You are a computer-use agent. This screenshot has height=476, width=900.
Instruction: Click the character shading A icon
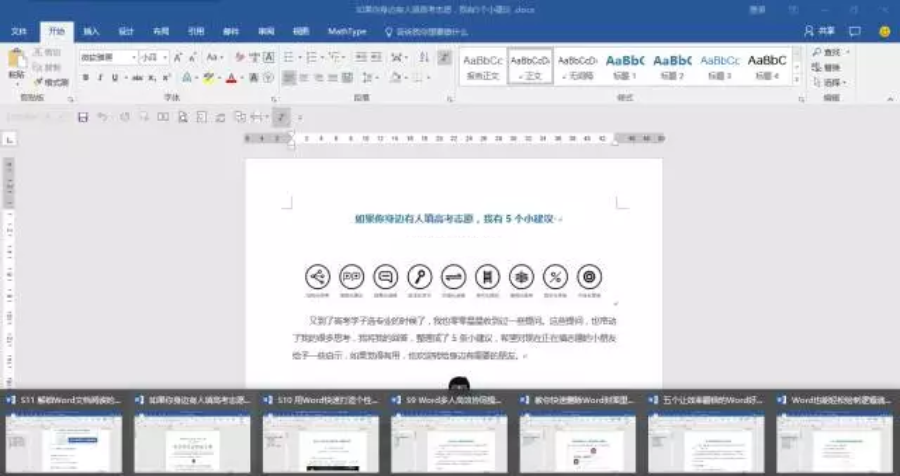tap(253, 78)
